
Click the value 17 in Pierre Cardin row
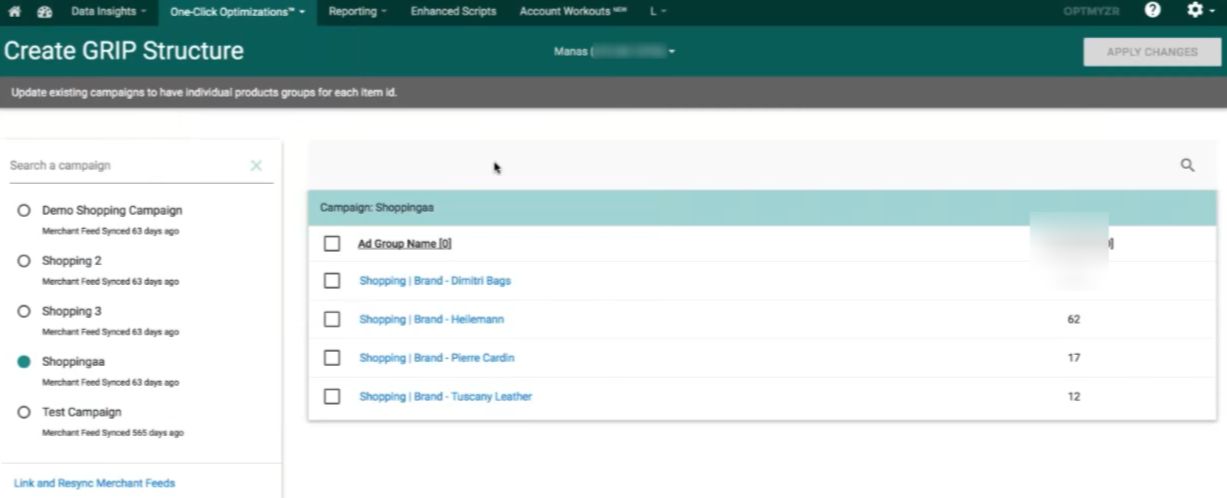pos(1074,357)
